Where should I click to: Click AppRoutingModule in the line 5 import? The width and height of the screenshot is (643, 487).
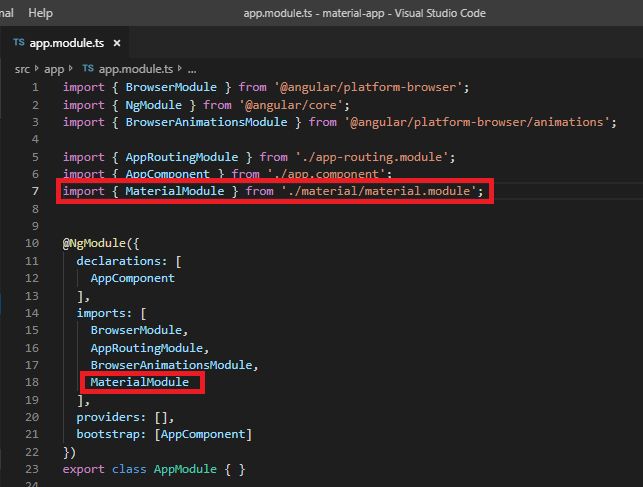coord(182,157)
